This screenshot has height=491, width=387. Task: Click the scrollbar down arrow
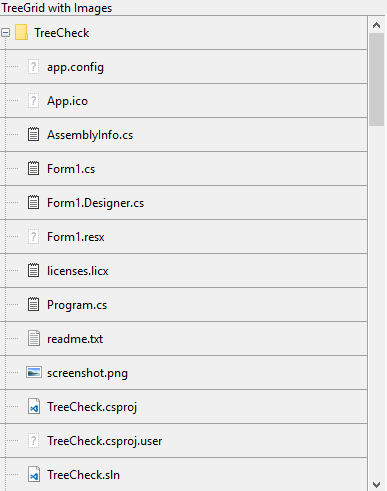(x=377, y=484)
